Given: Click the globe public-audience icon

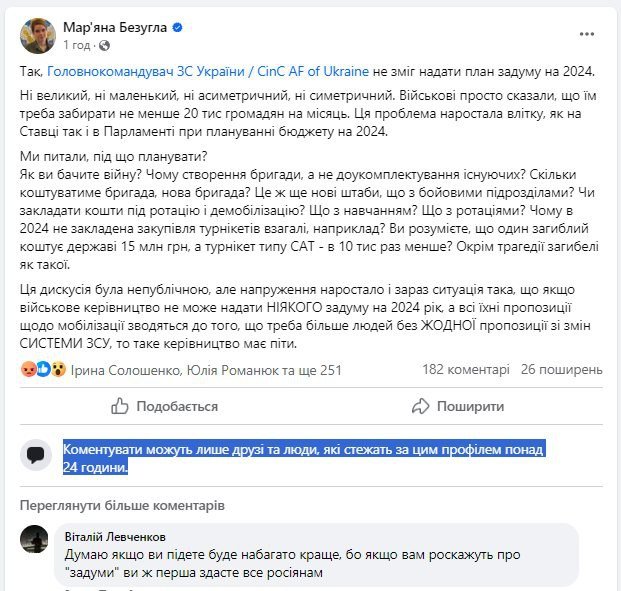Looking at the screenshot, I should point(104,46).
